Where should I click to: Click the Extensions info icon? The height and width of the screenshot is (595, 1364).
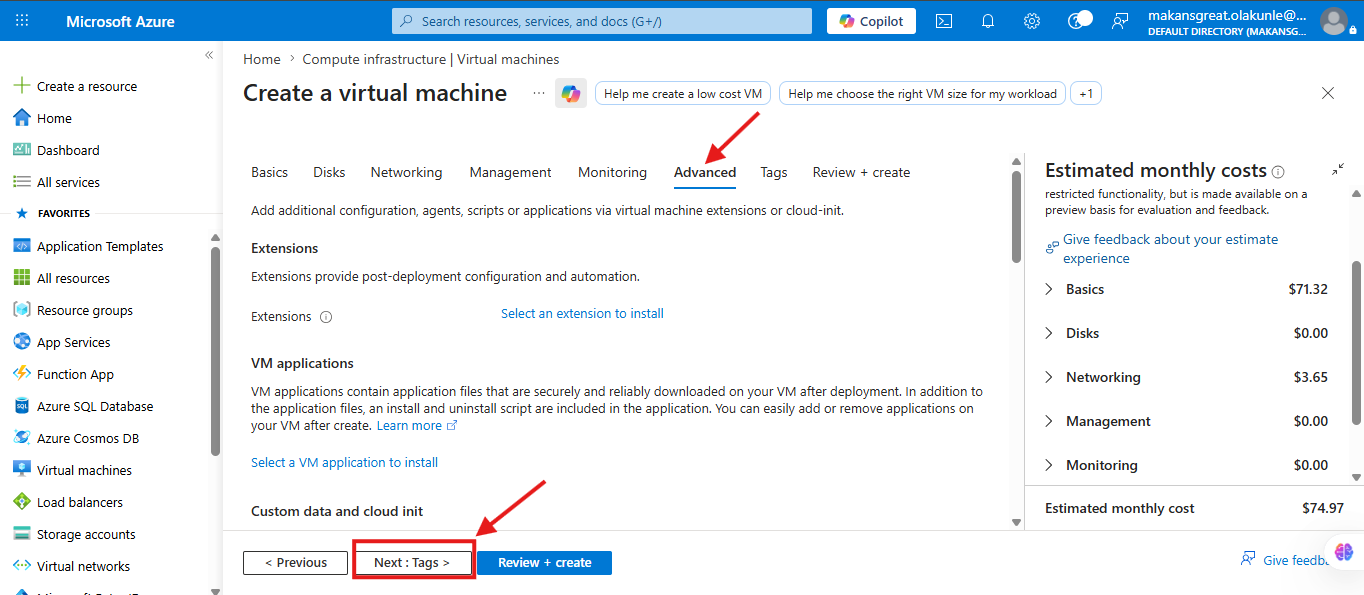click(x=326, y=317)
